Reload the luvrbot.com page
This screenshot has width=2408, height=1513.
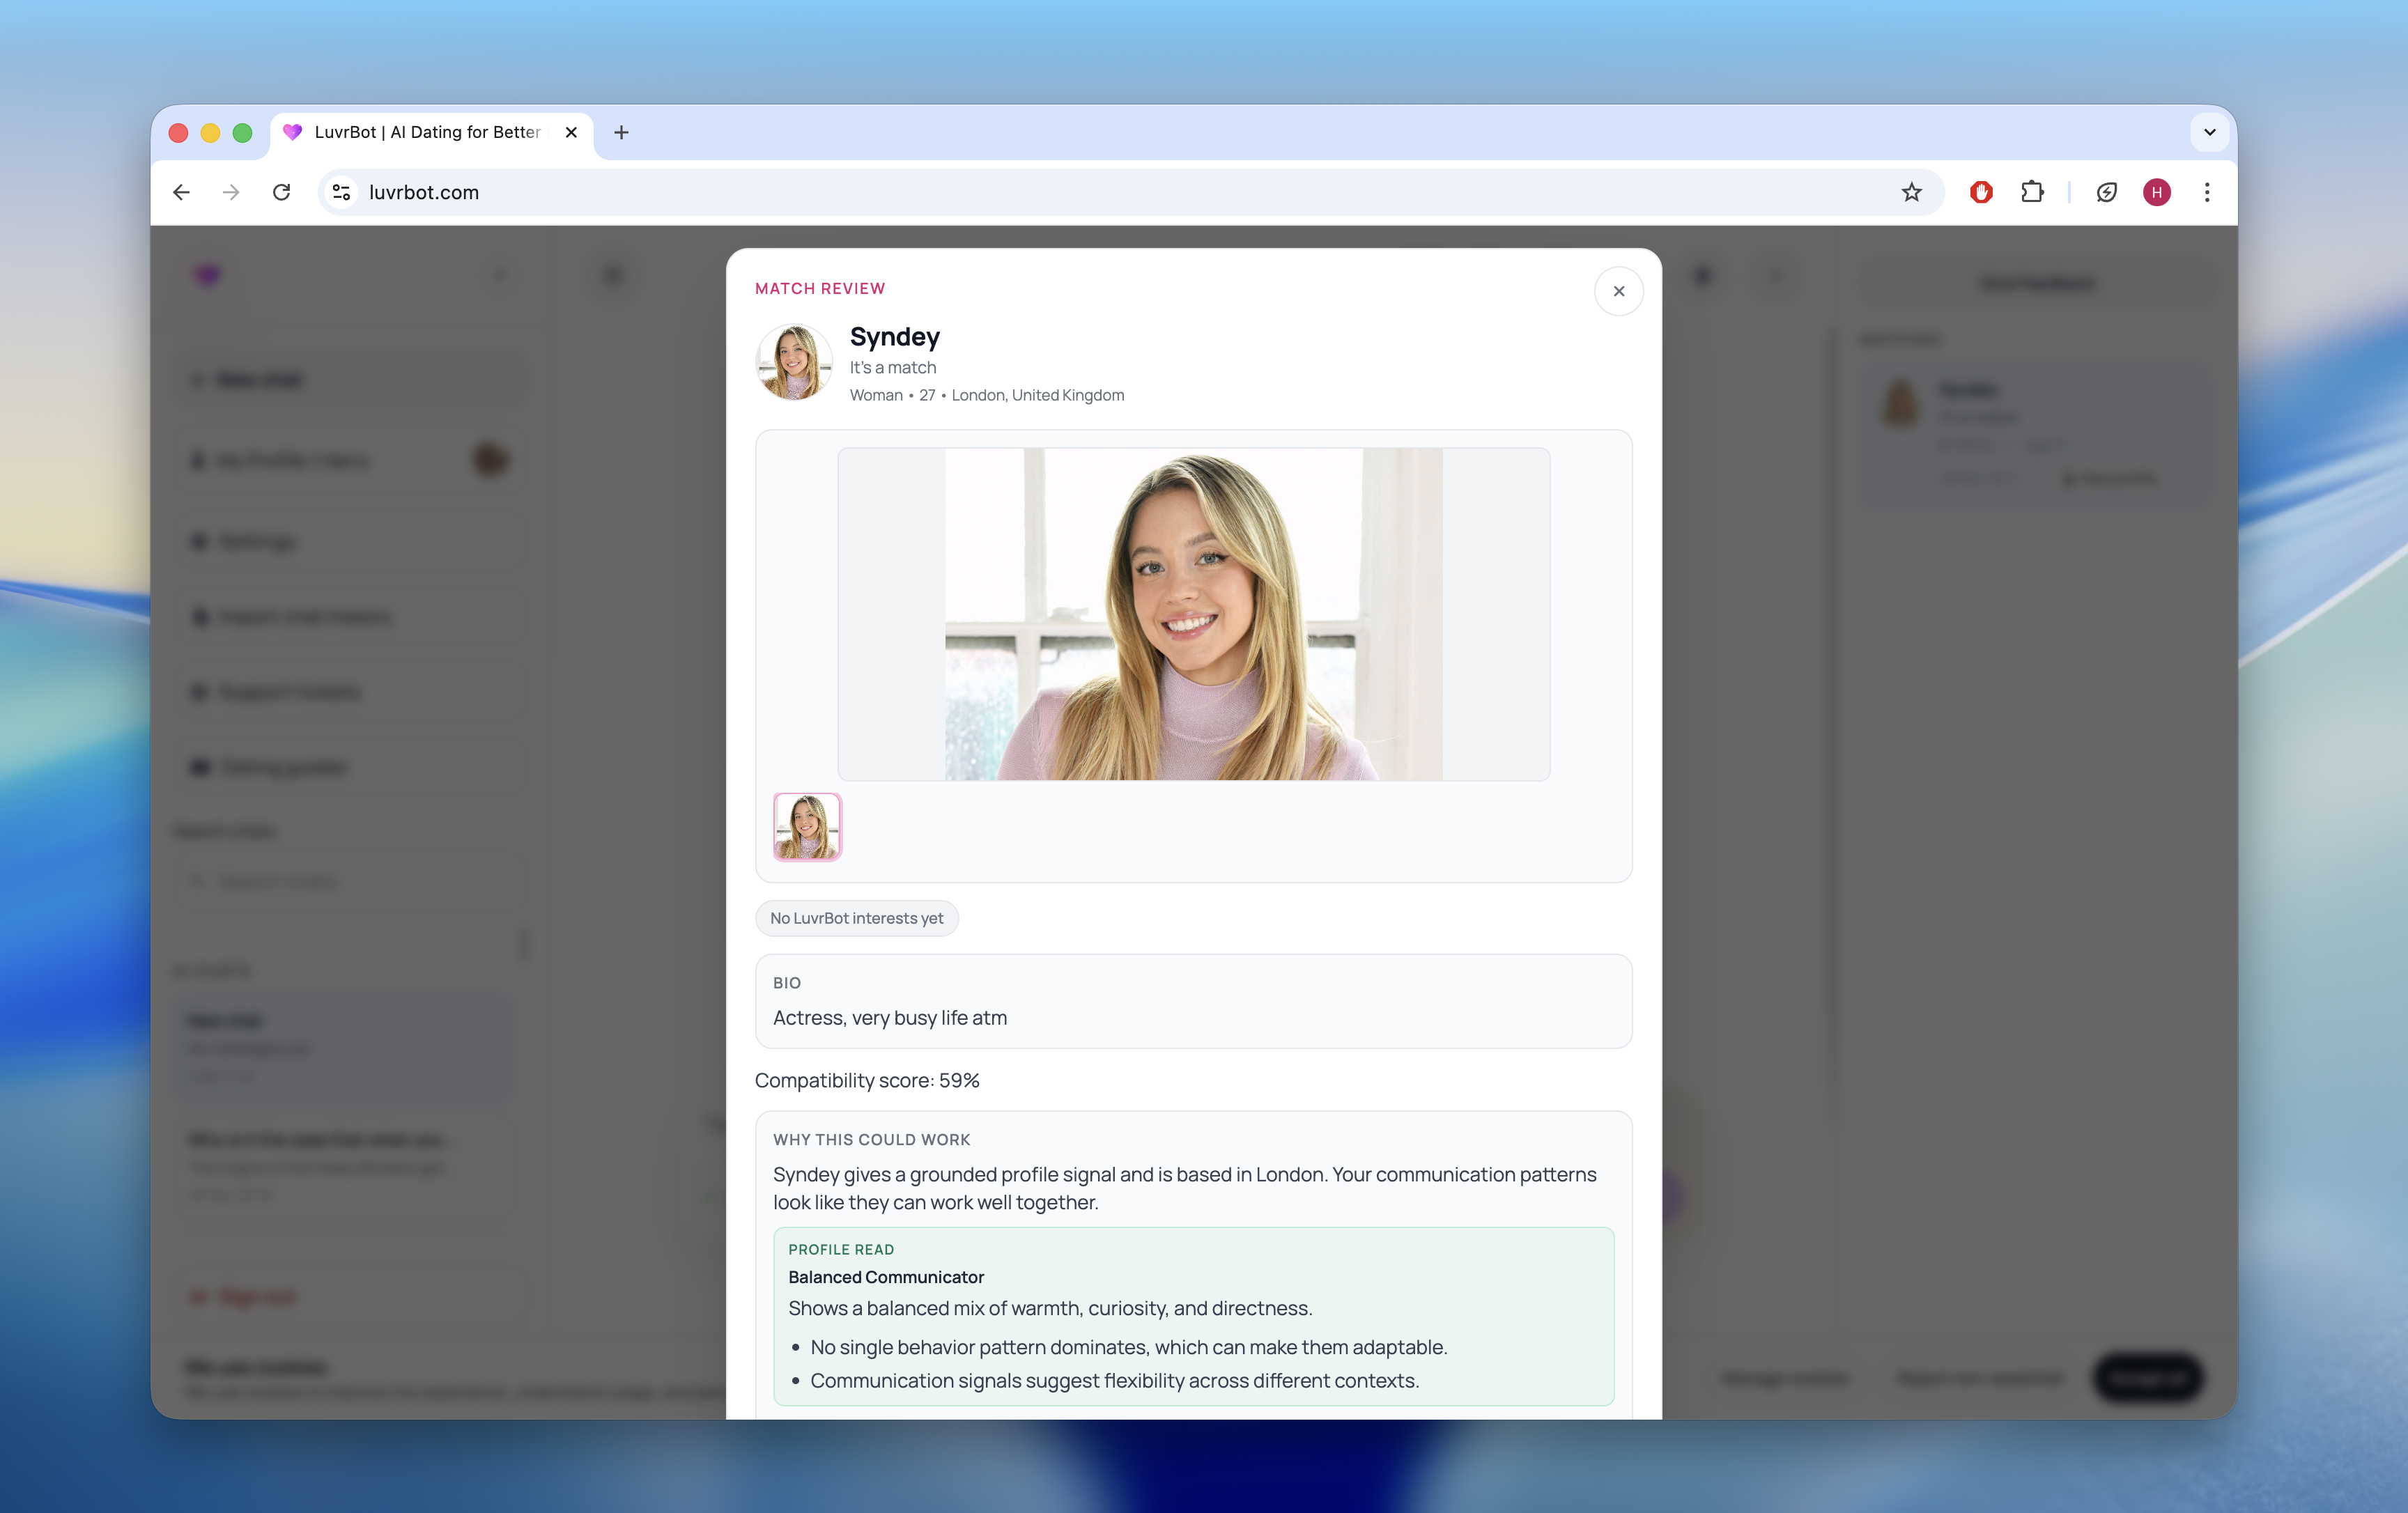(x=282, y=192)
